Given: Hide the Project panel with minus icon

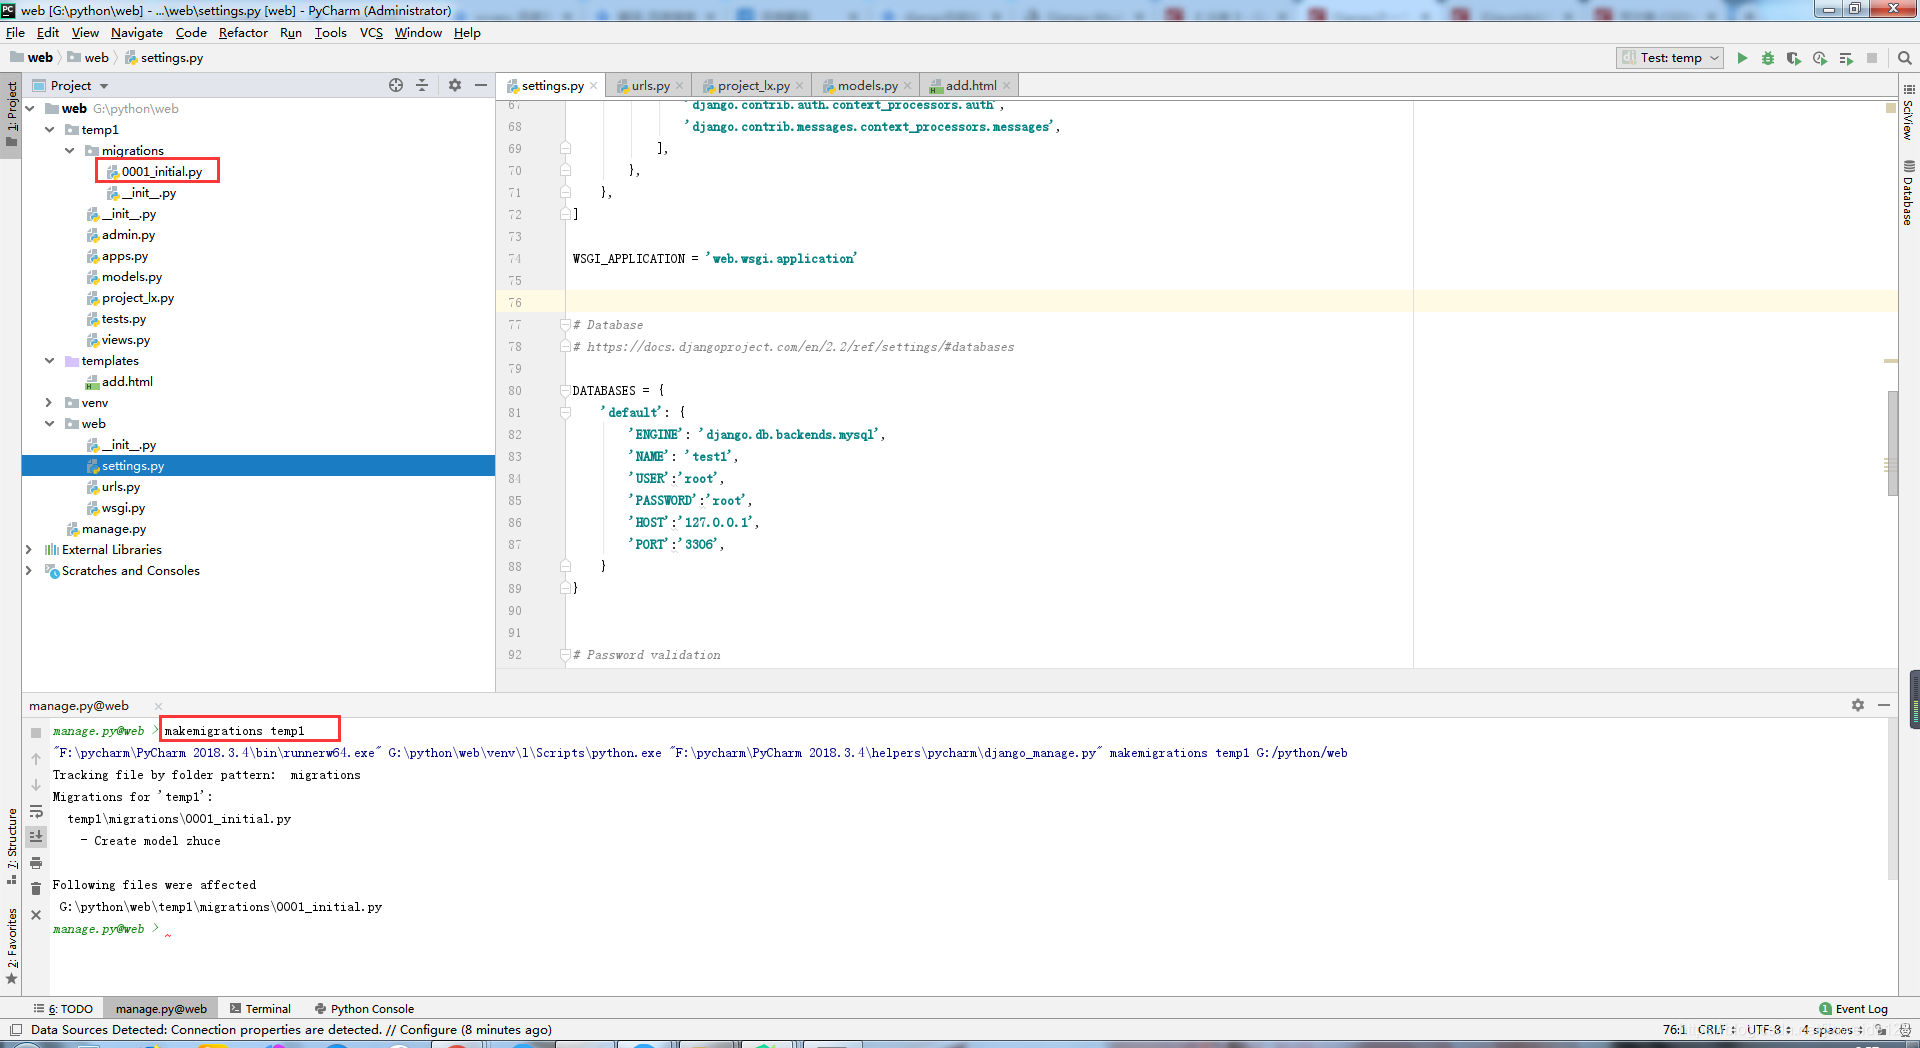Looking at the screenshot, I should coord(481,85).
